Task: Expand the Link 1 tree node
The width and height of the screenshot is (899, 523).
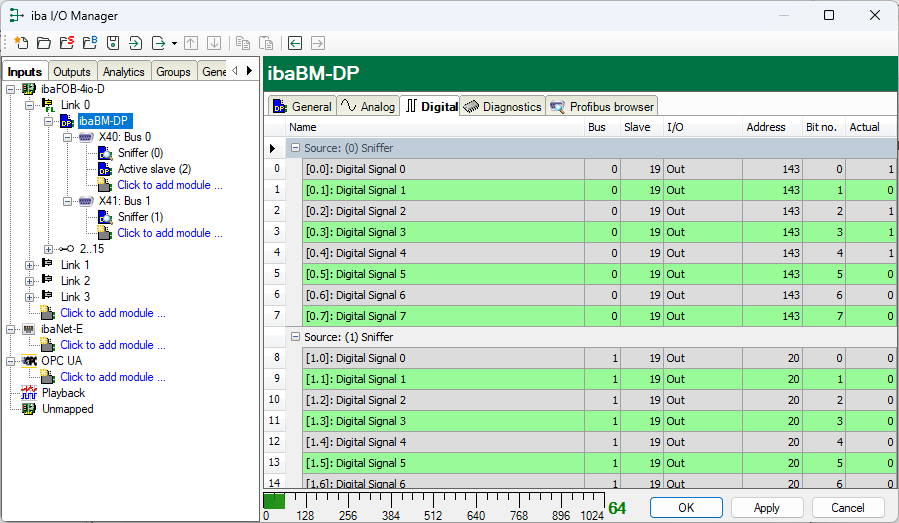Action: click(x=30, y=265)
